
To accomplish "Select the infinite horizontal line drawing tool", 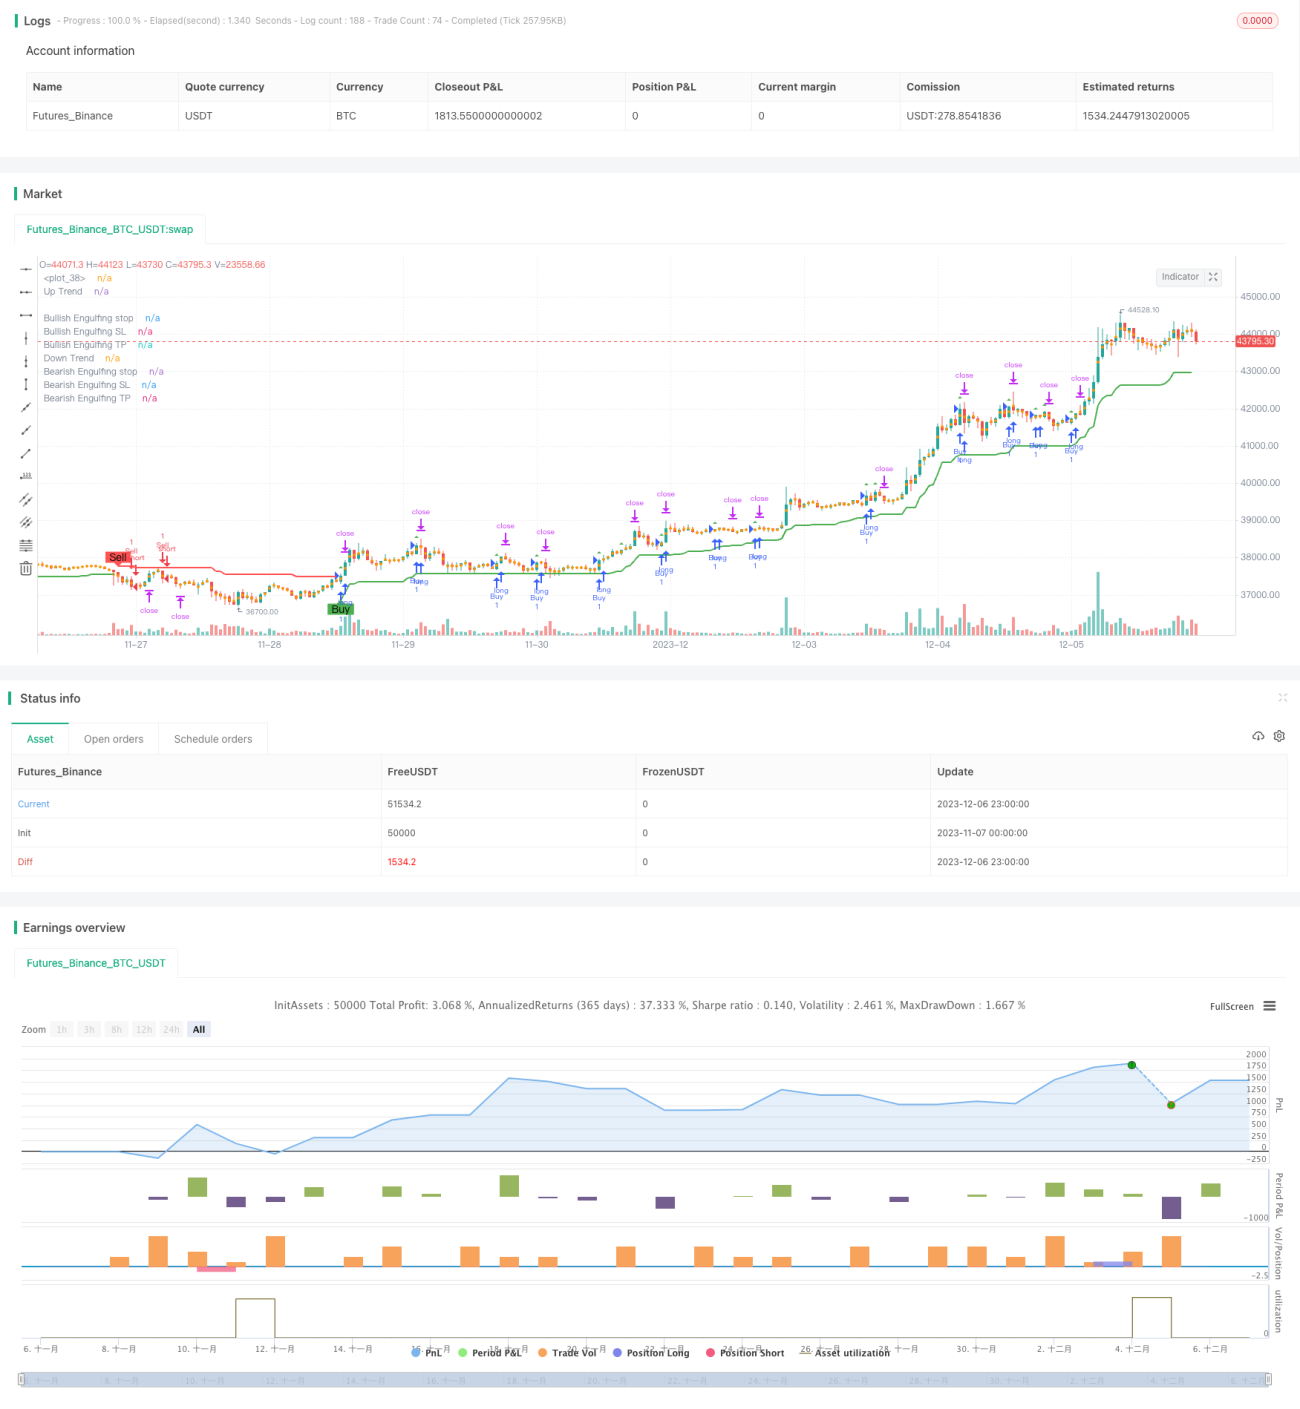I will click(26, 269).
